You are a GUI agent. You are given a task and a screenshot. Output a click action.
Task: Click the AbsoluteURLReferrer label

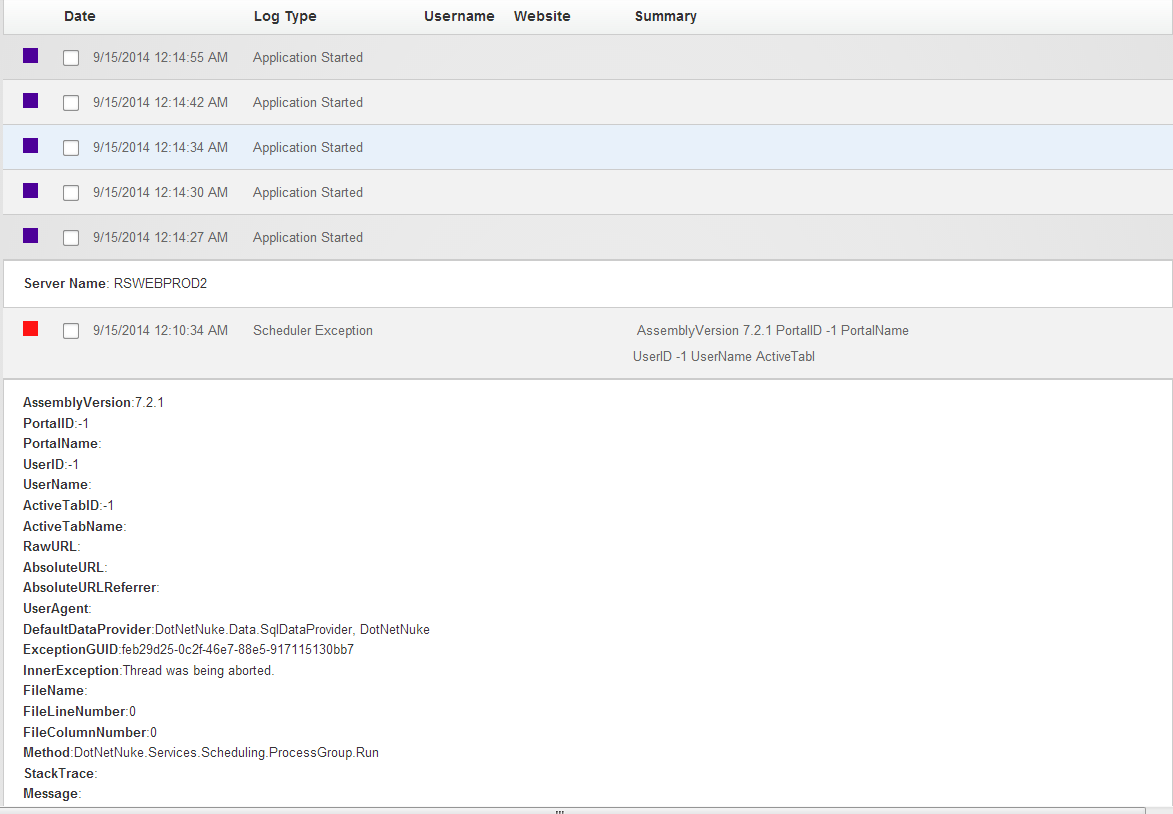tap(91, 588)
